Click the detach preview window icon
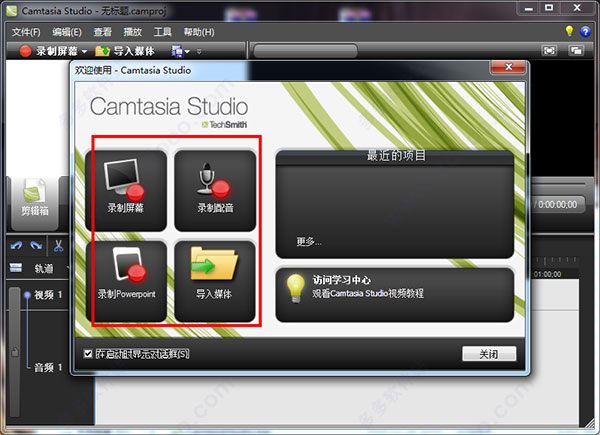 tap(576, 51)
